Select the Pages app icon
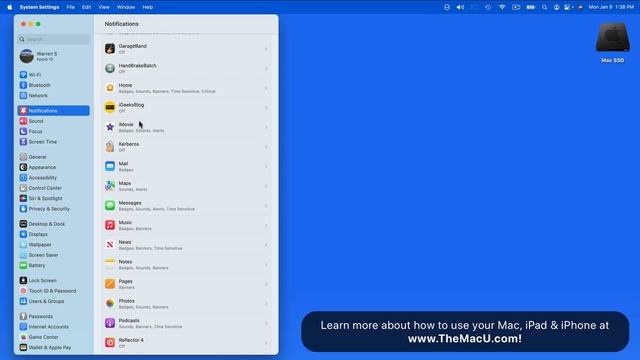Viewport: 640px width, 360px height. tap(110, 284)
